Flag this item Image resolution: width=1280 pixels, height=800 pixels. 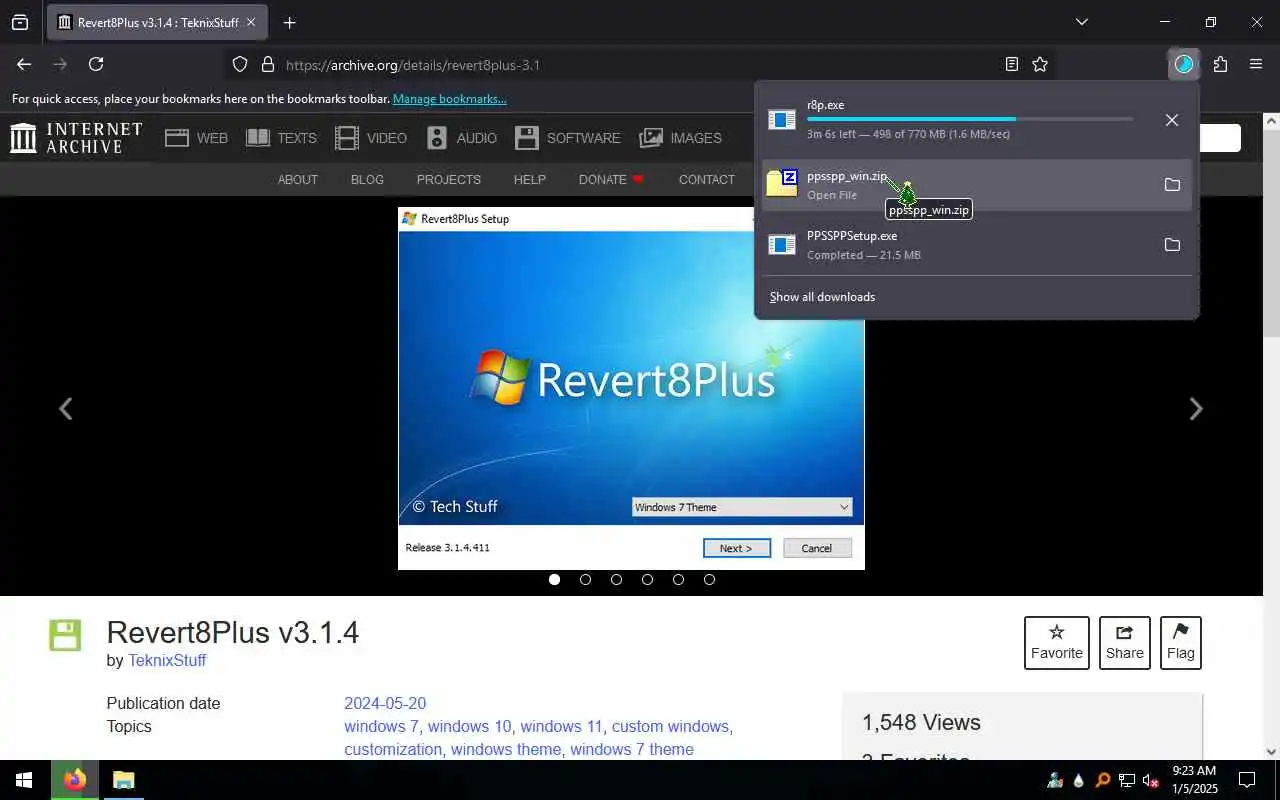[x=1181, y=643]
